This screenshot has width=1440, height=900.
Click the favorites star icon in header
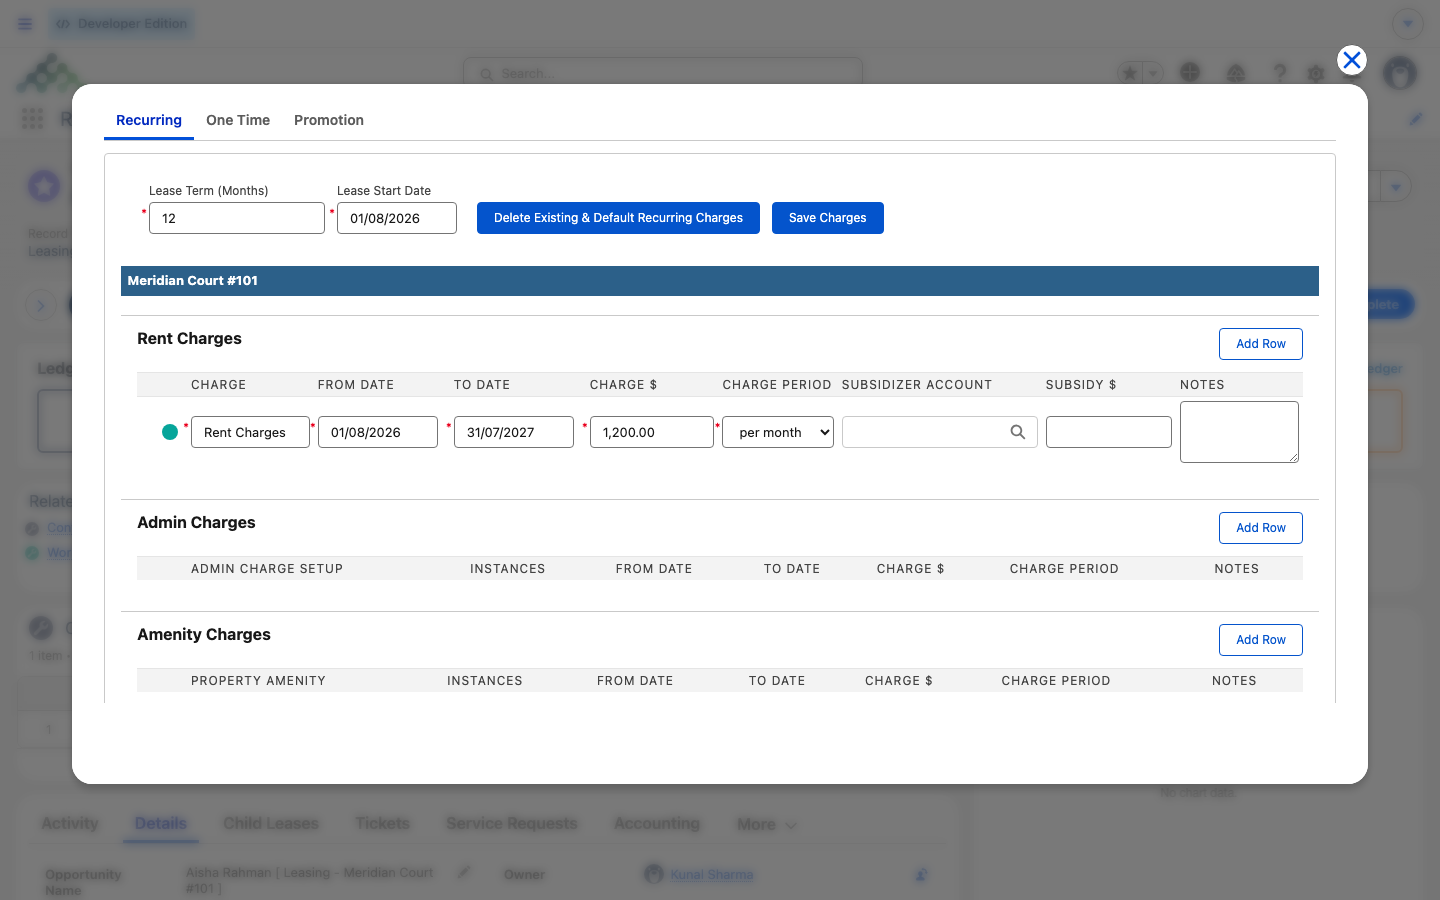[x=1130, y=73]
